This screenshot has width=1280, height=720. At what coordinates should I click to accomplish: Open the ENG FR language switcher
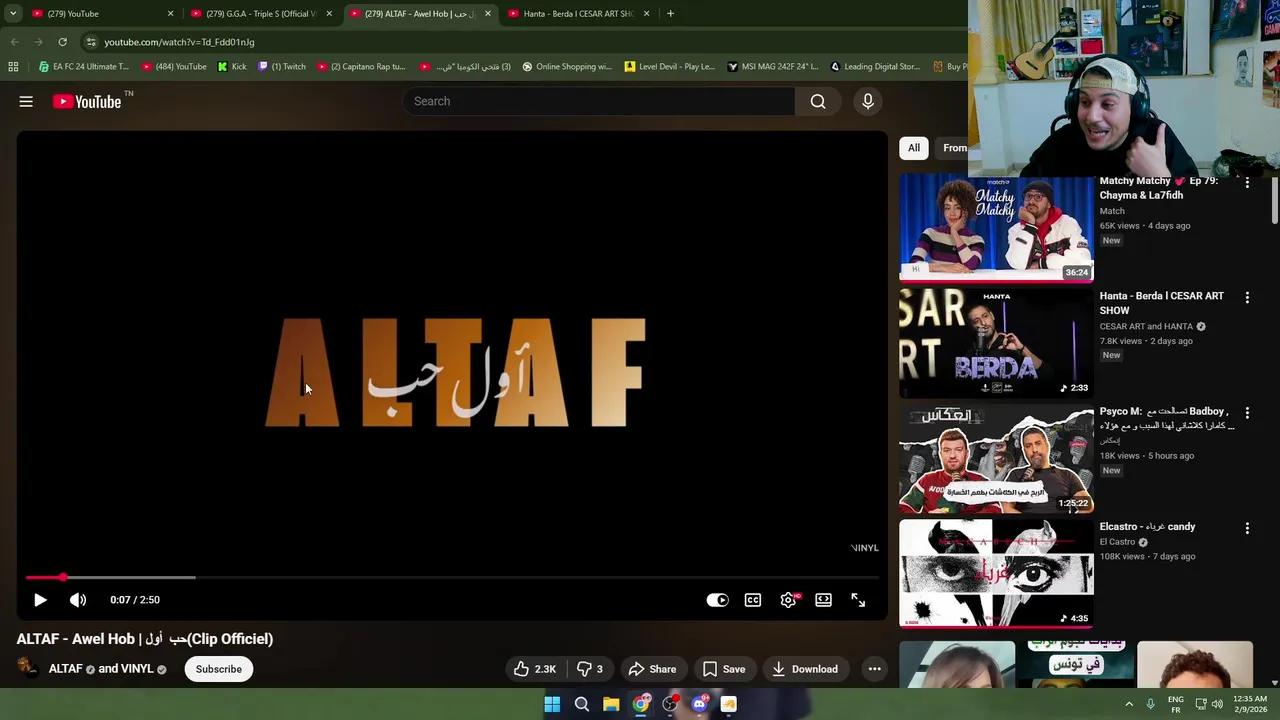pos(1176,704)
